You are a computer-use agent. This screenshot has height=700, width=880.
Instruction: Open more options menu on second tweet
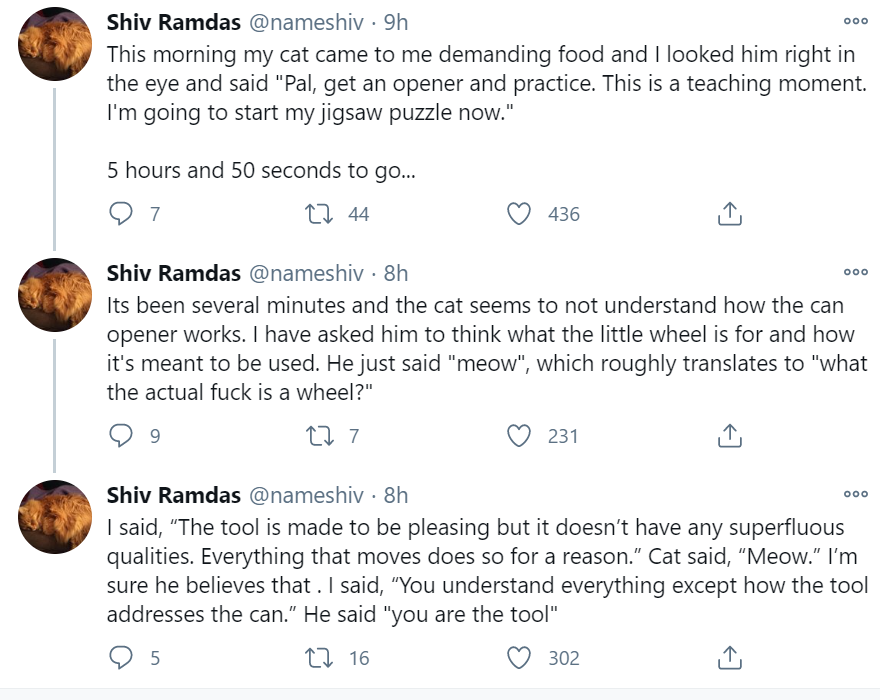click(855, 271)
